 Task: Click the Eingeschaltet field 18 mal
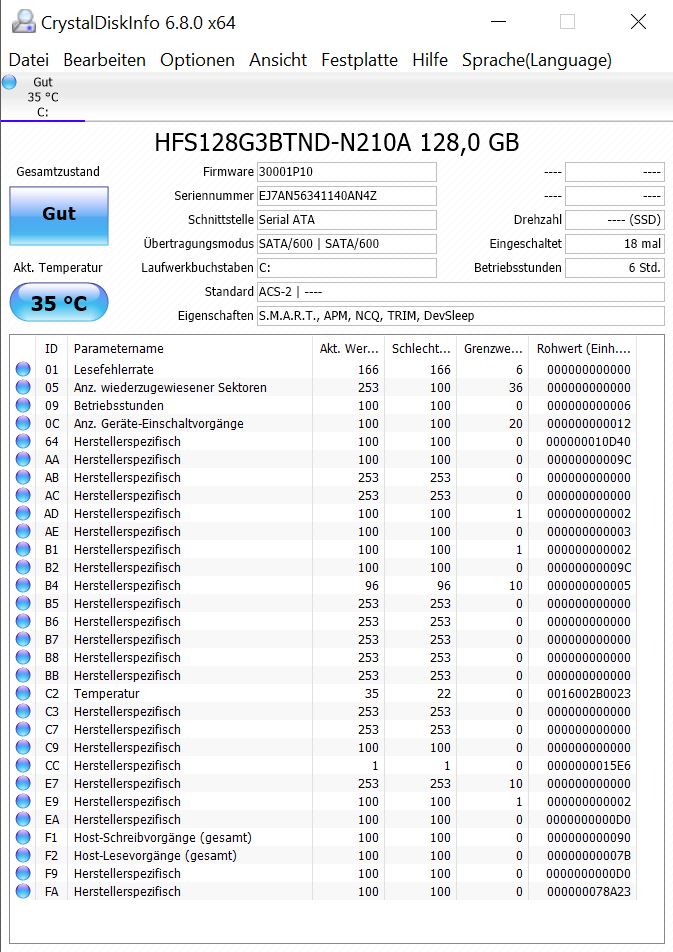(x=615, y=243)
